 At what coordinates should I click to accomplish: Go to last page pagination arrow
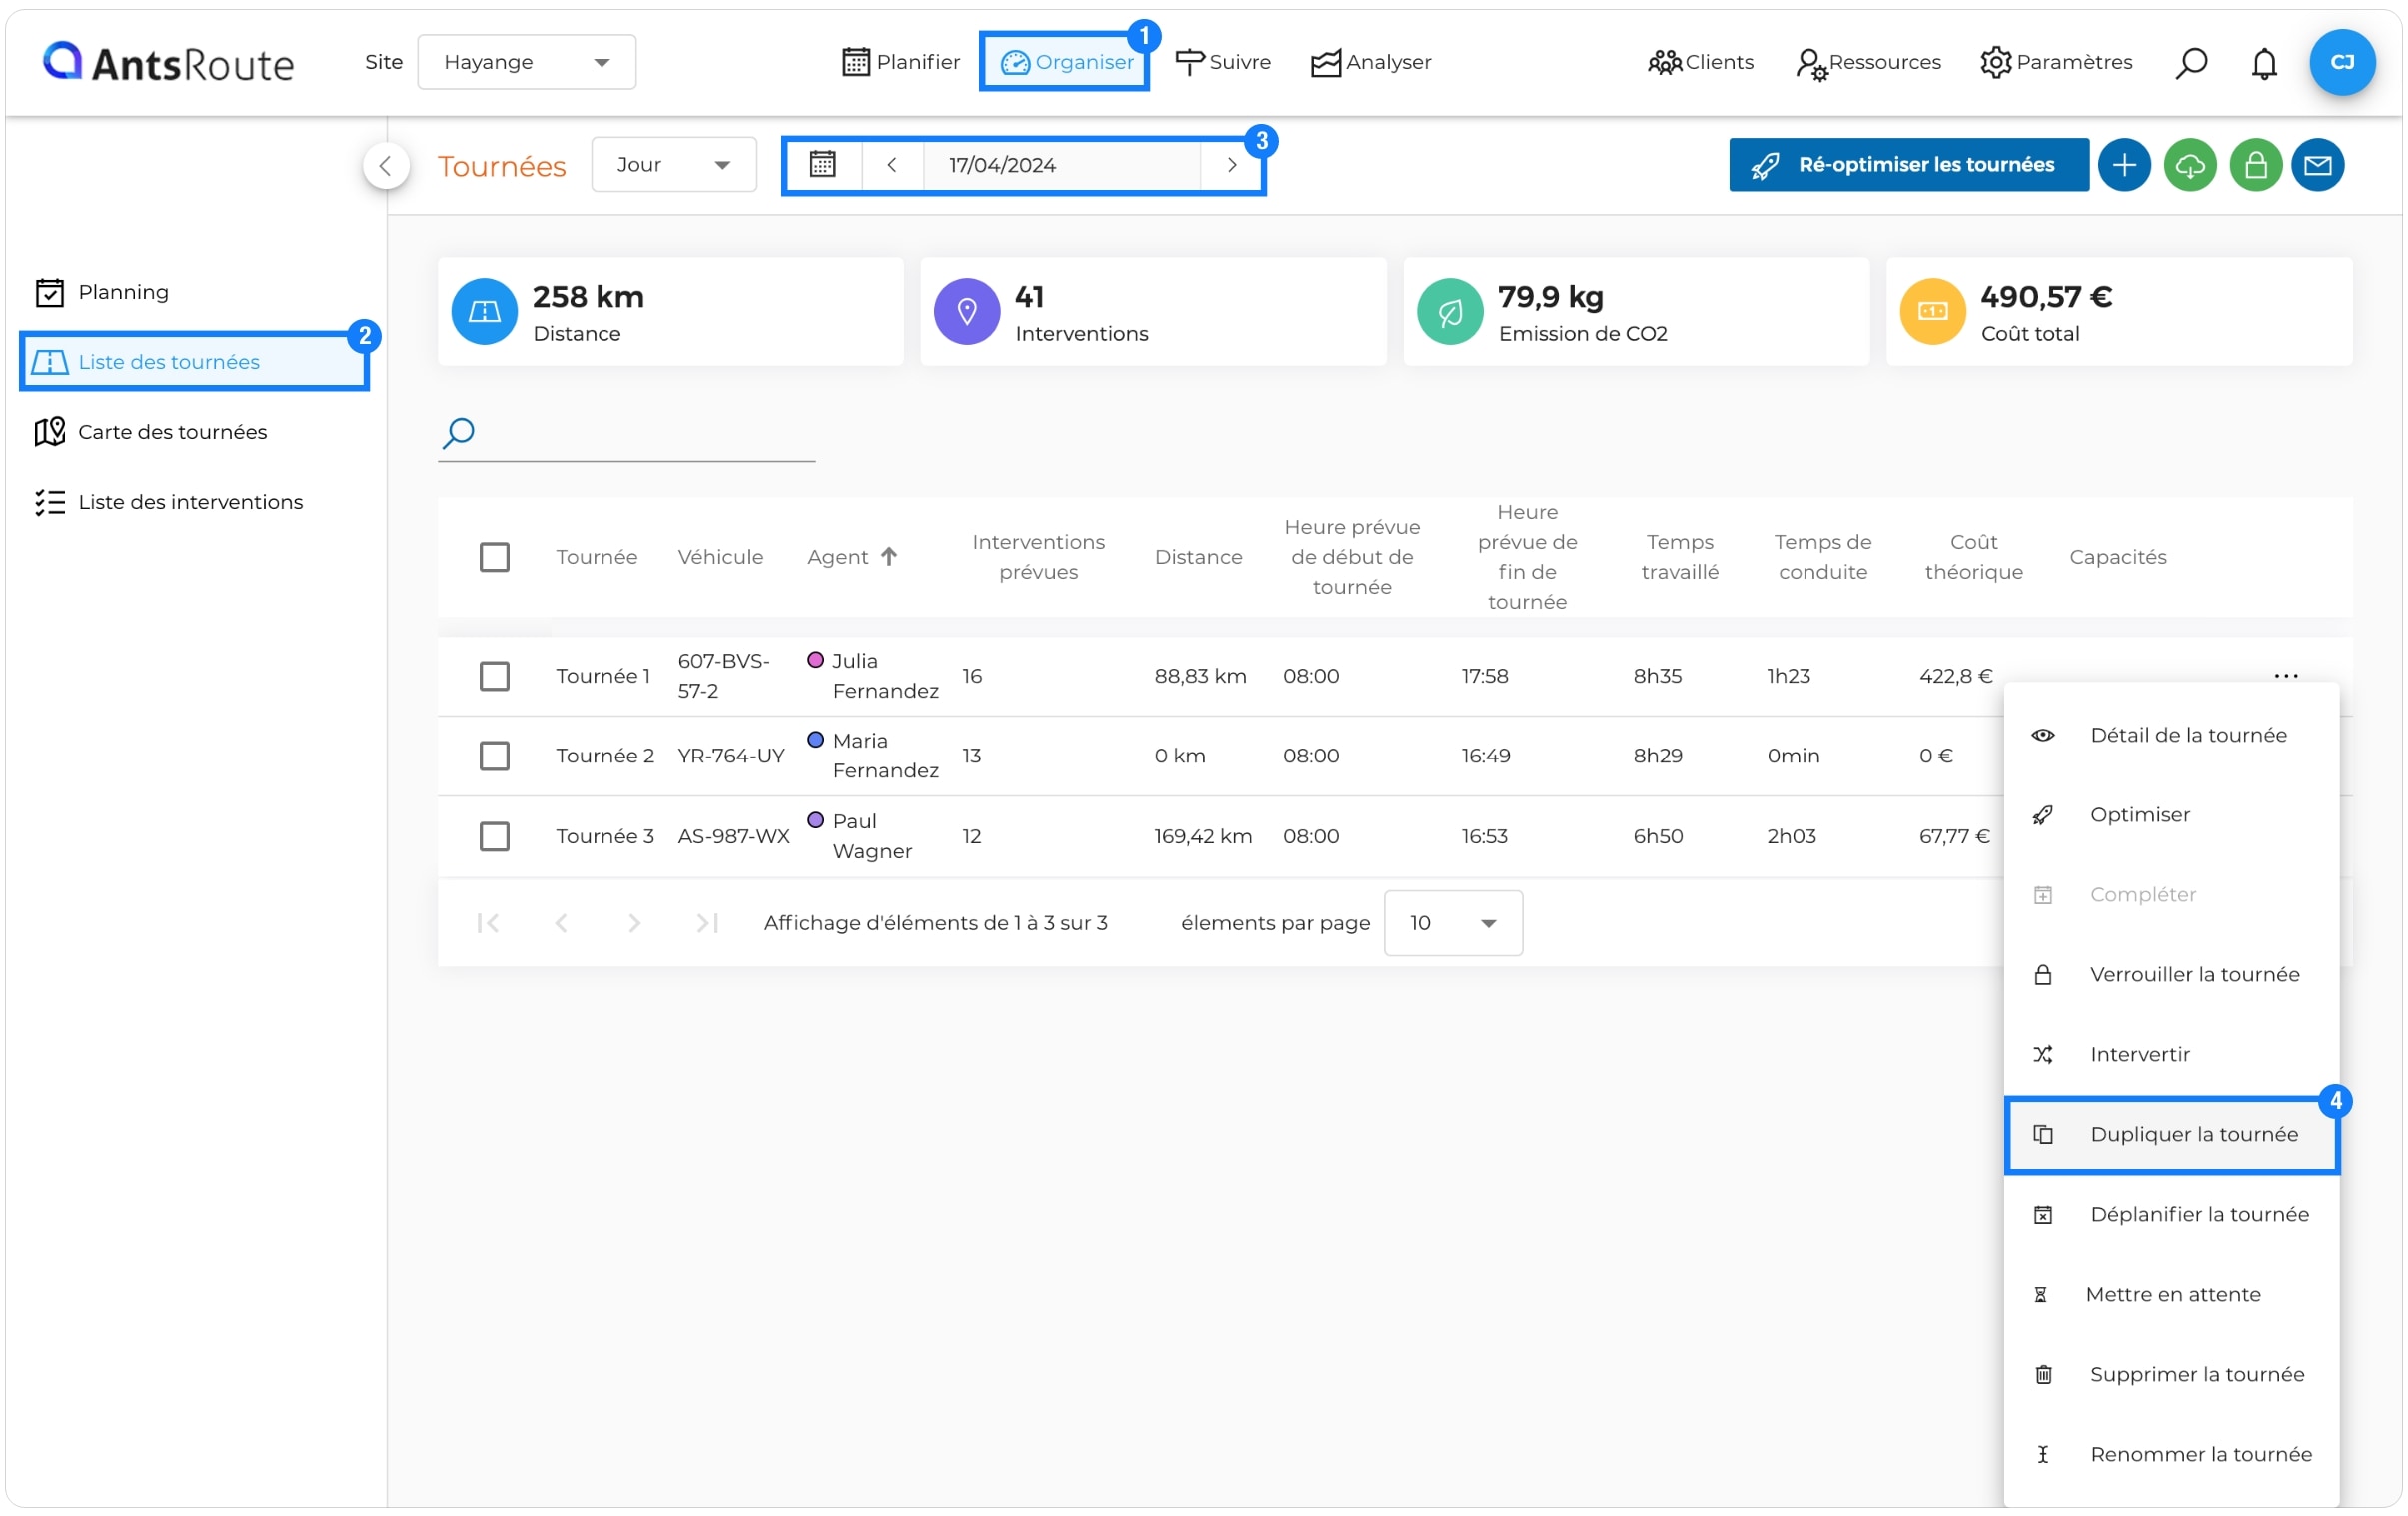tap(708, 923)
